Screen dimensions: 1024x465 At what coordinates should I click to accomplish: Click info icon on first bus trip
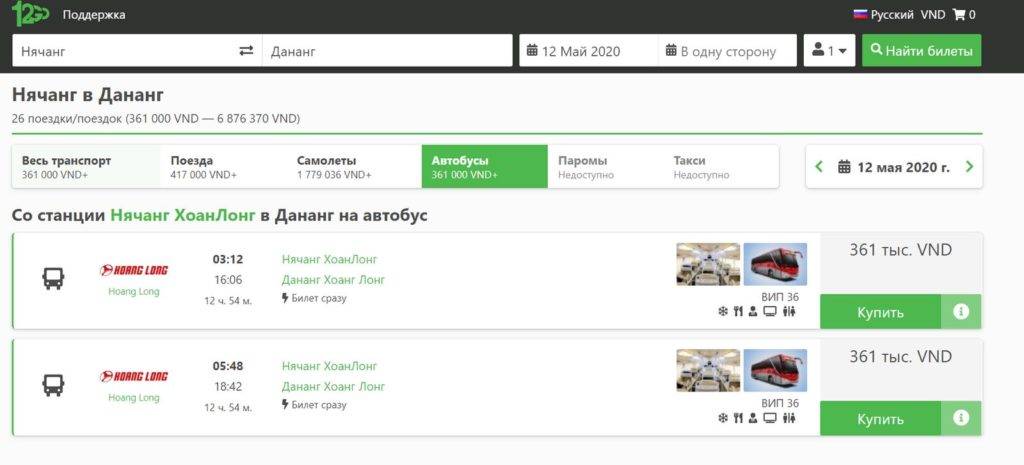(961, 312)
